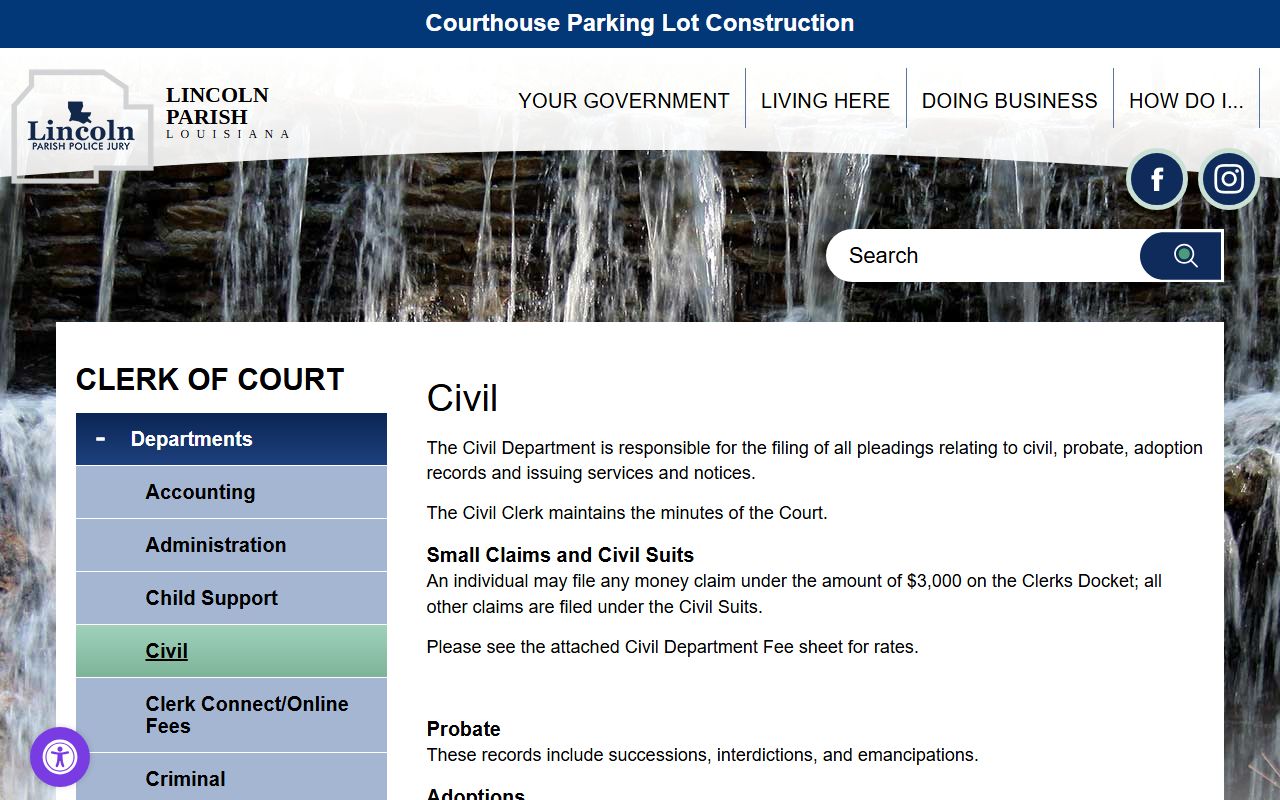Open the Your Government menu
The image size is (1280, 800).
pos(624,101)
